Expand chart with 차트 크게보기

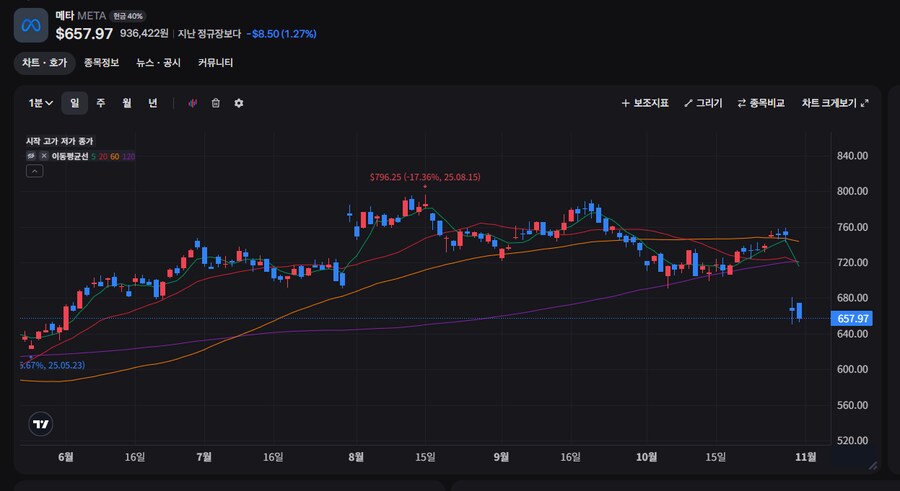(834, 103)
